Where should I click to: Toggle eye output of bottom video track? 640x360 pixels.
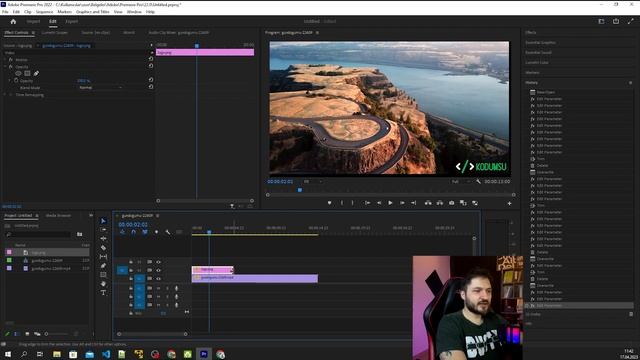point(158,278)
